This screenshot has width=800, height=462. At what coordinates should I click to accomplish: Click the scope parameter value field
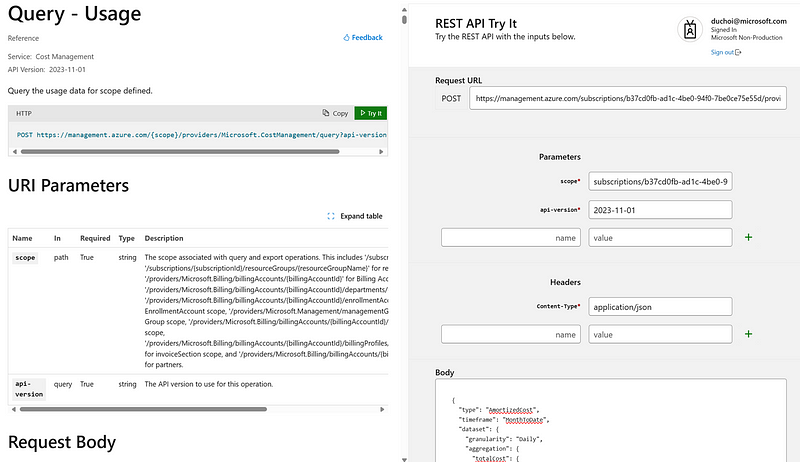click(660, 182)
